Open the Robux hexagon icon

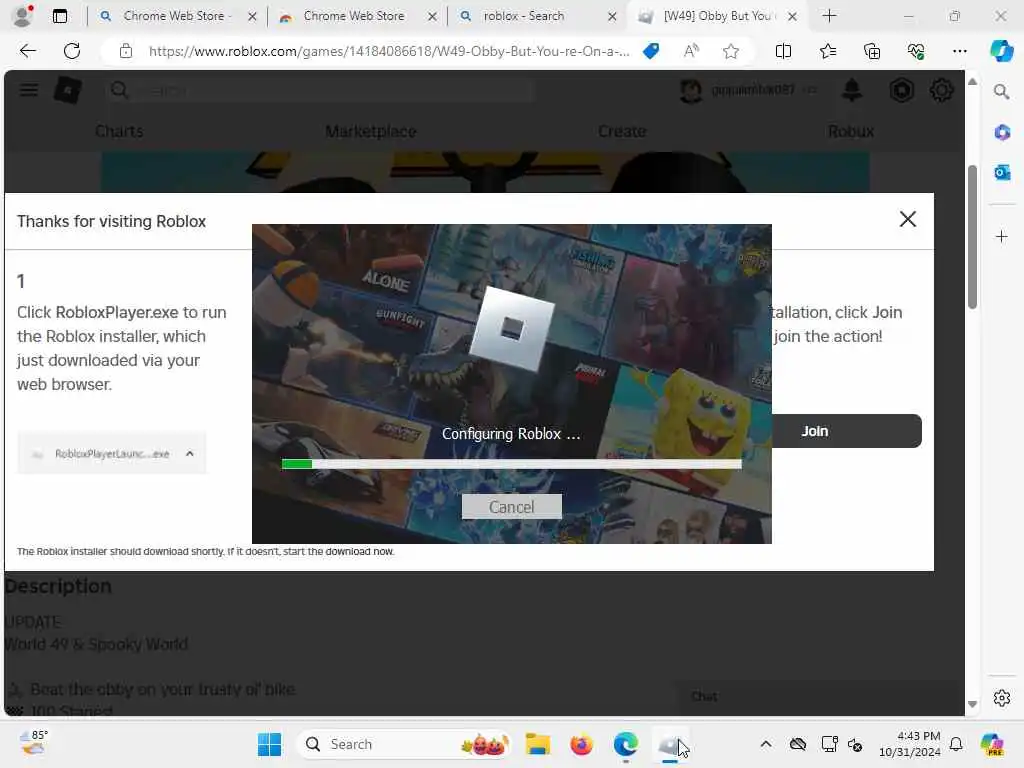tap(901, 90)
